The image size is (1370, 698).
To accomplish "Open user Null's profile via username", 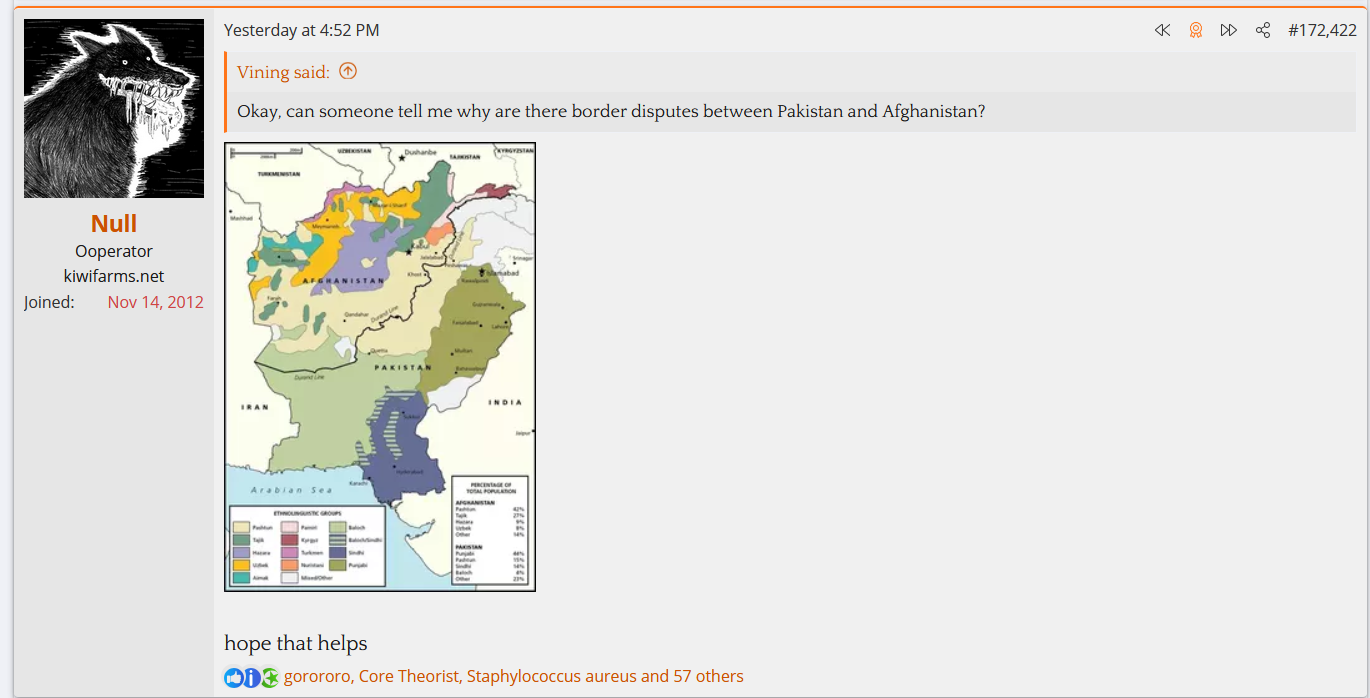I will click(x=114, y=223).
